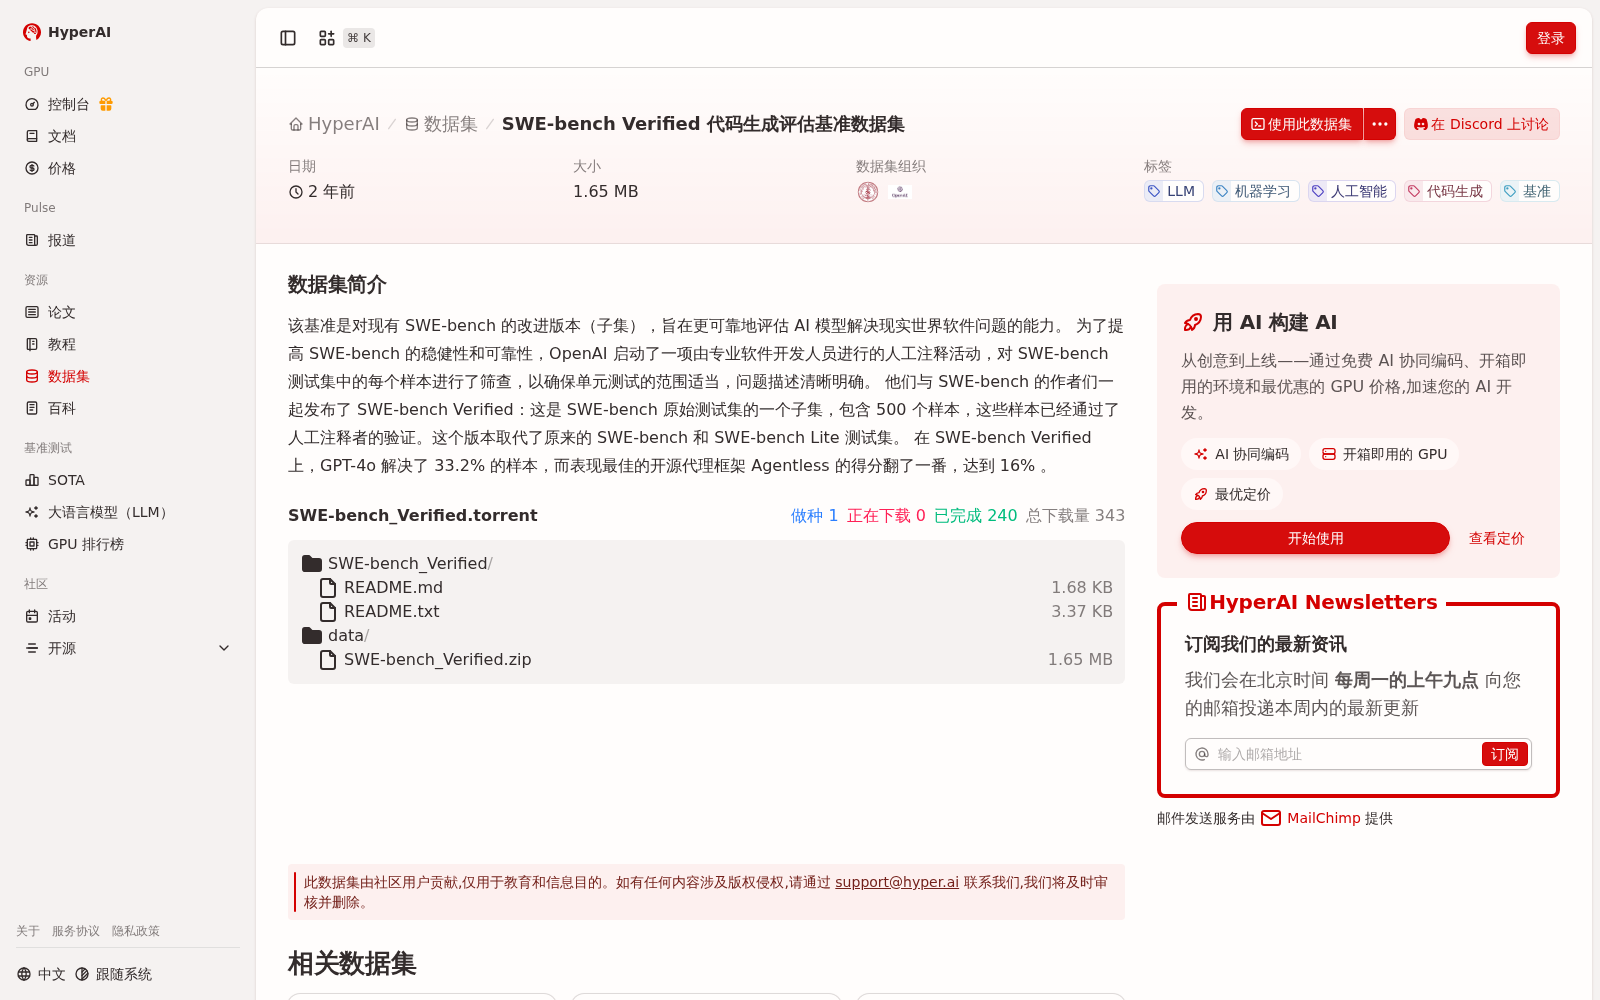Click 开箱即用的 GPU chip

[x=1384, y=454]
